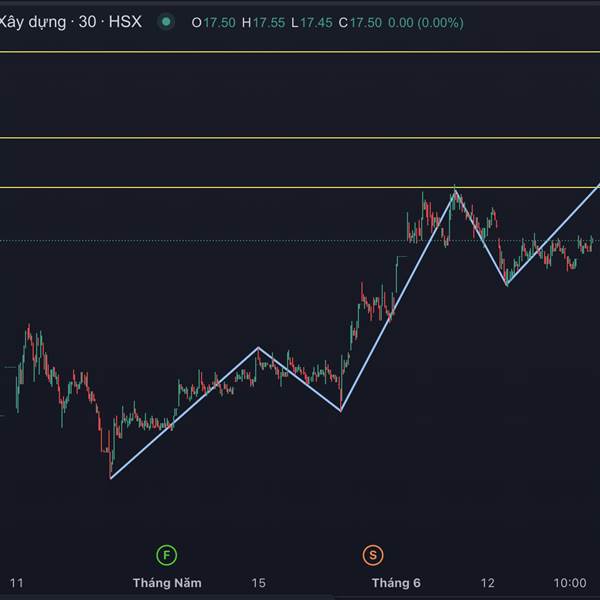This screenshot has width=600, height=600.
Task: Click the '15' date label on time axis
Action: coord(259,583)
